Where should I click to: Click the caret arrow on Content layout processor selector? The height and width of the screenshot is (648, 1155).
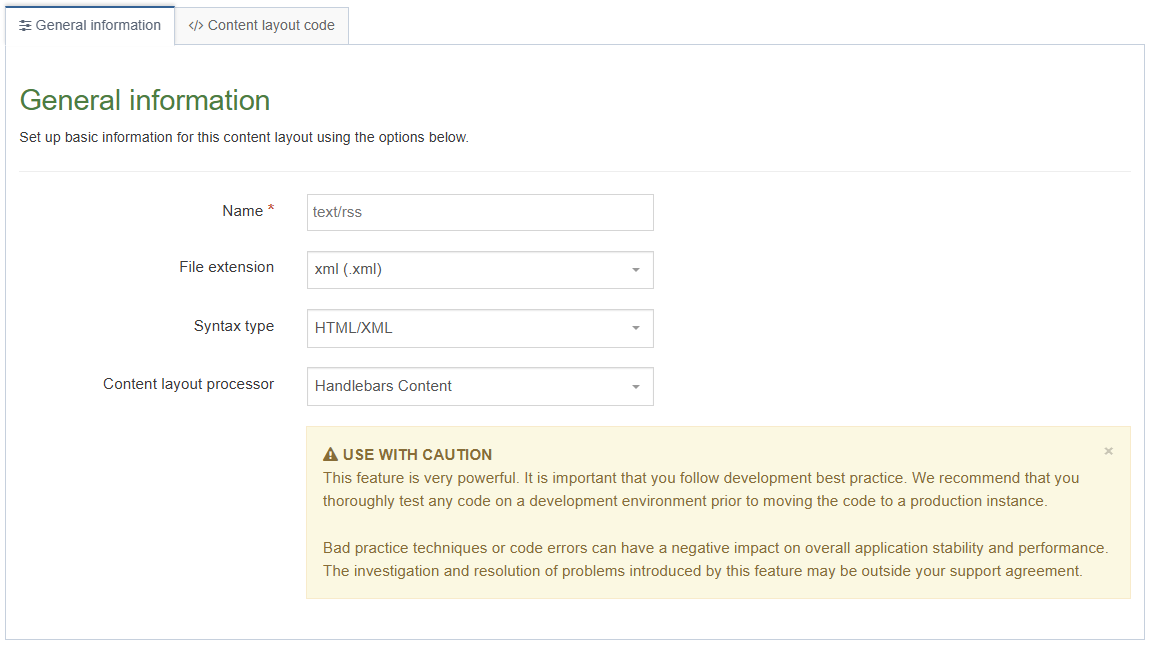click(x=637, y=386)
